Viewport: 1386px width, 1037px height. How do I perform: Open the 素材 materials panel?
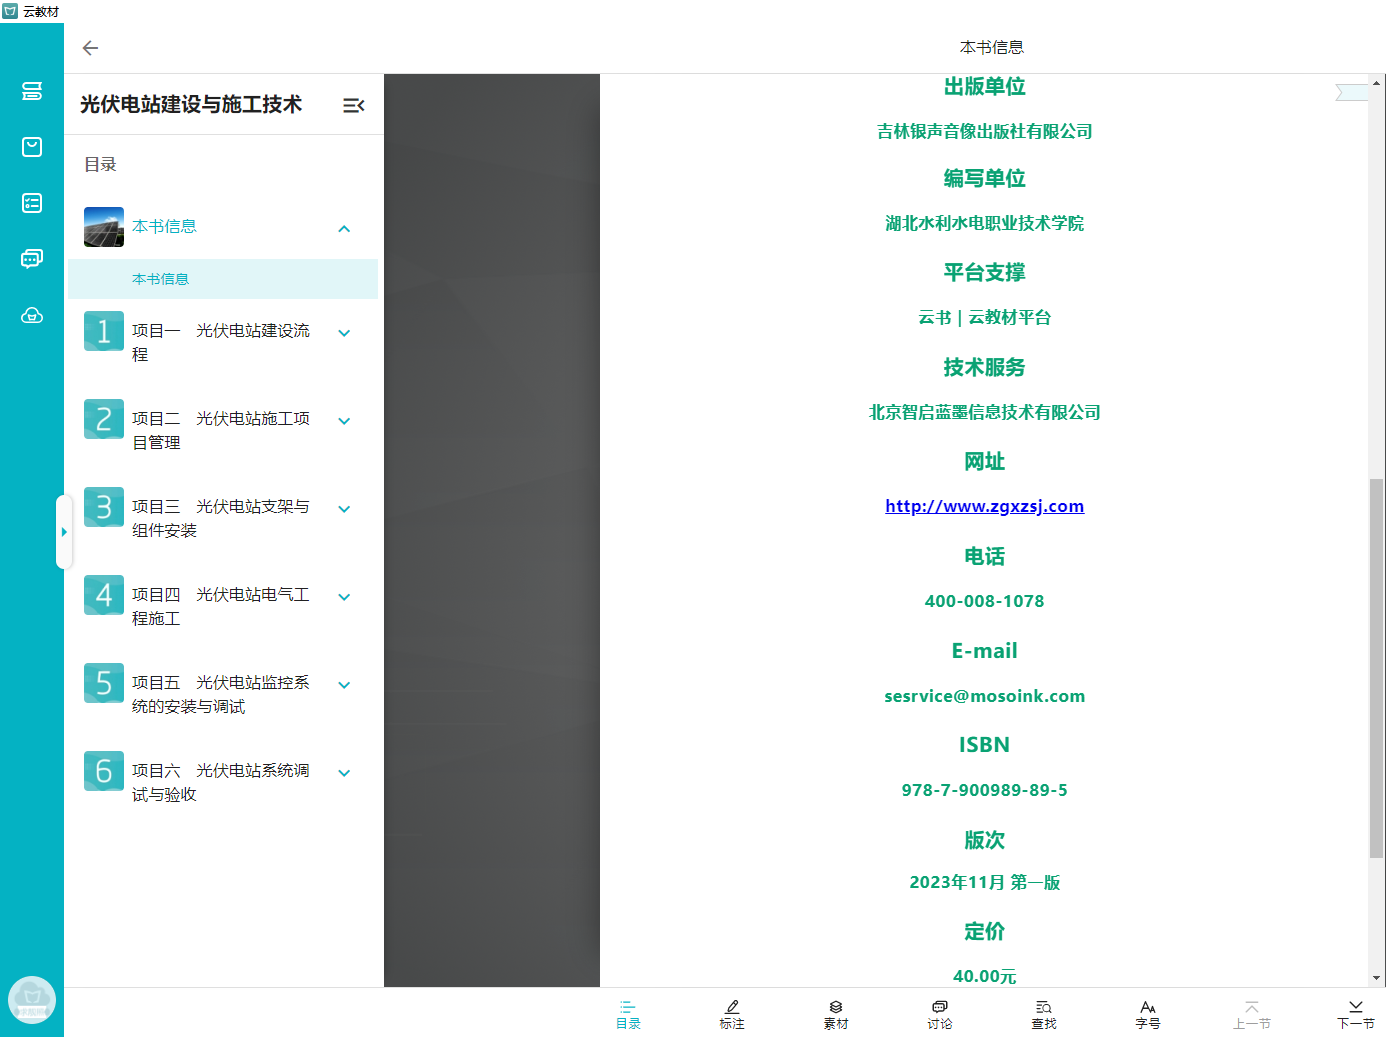point(836,1014)
